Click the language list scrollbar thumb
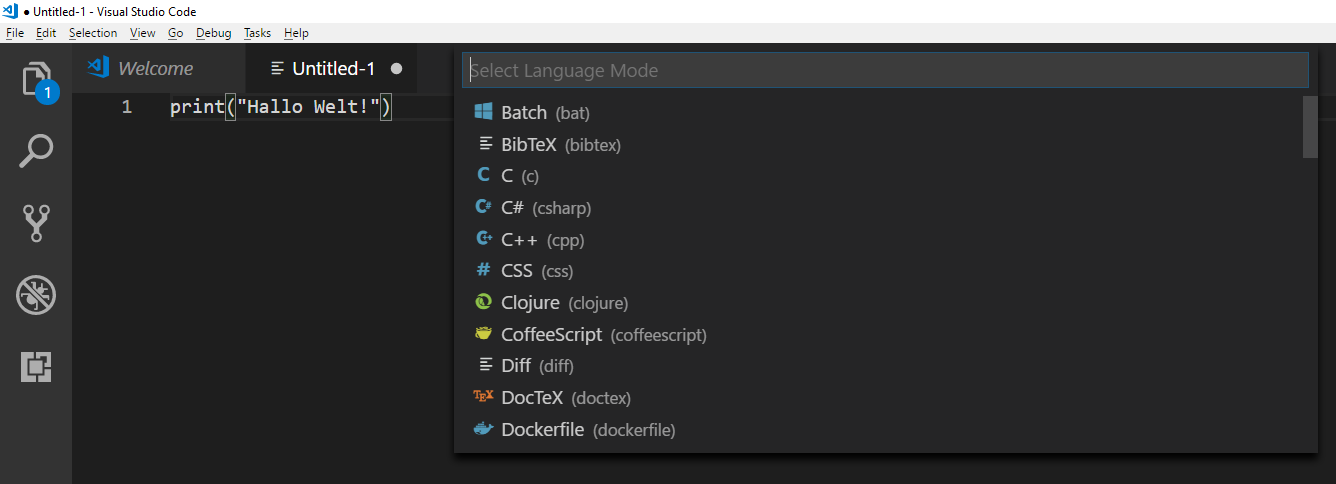 (x=1310, y=127)
